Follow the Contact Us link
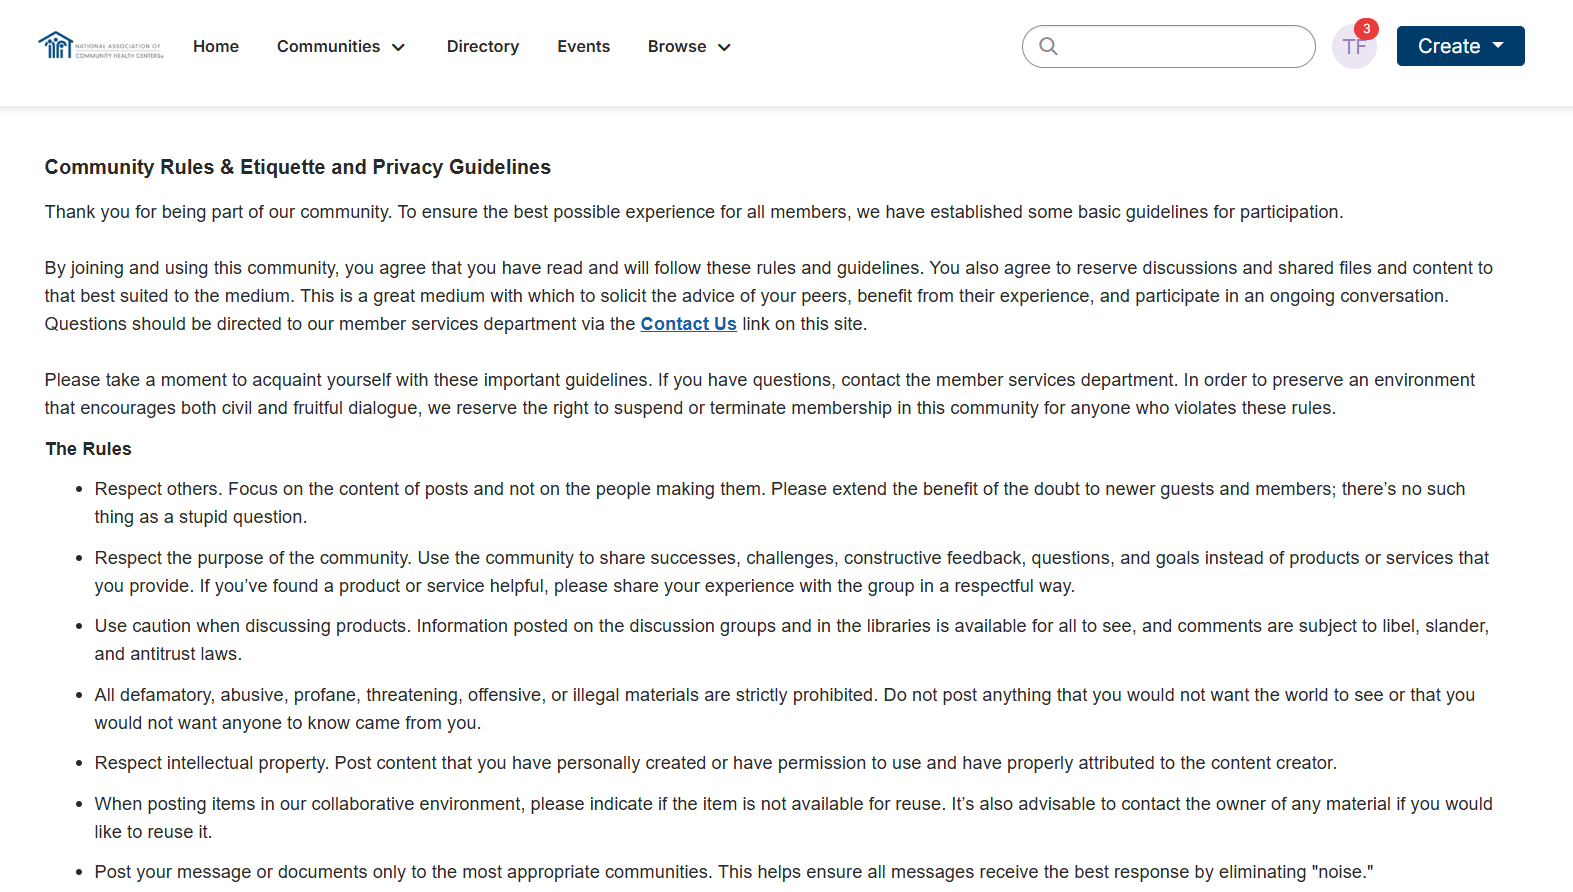The image size is (1573, 892). coord(688,324)
